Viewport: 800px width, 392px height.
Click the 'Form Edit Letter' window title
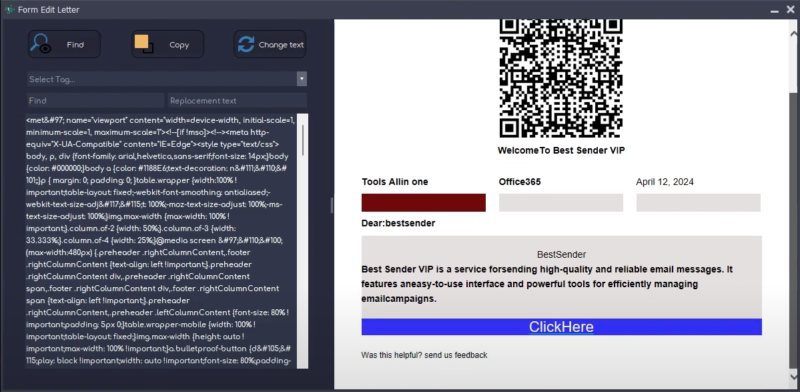coord(48,10)
